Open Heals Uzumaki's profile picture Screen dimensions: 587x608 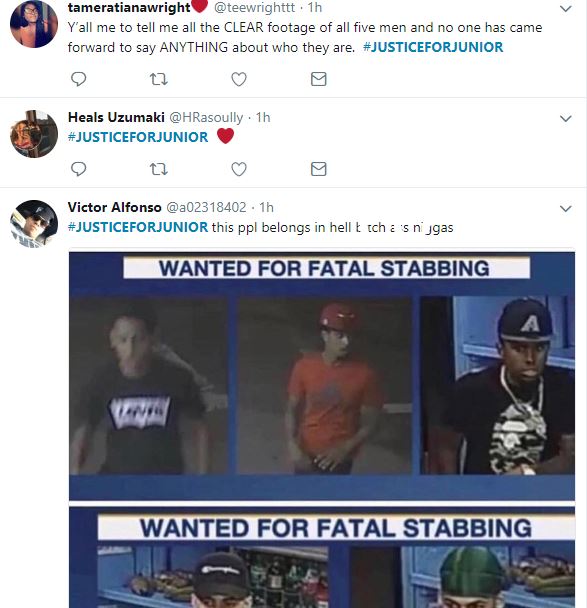point(34,134)
